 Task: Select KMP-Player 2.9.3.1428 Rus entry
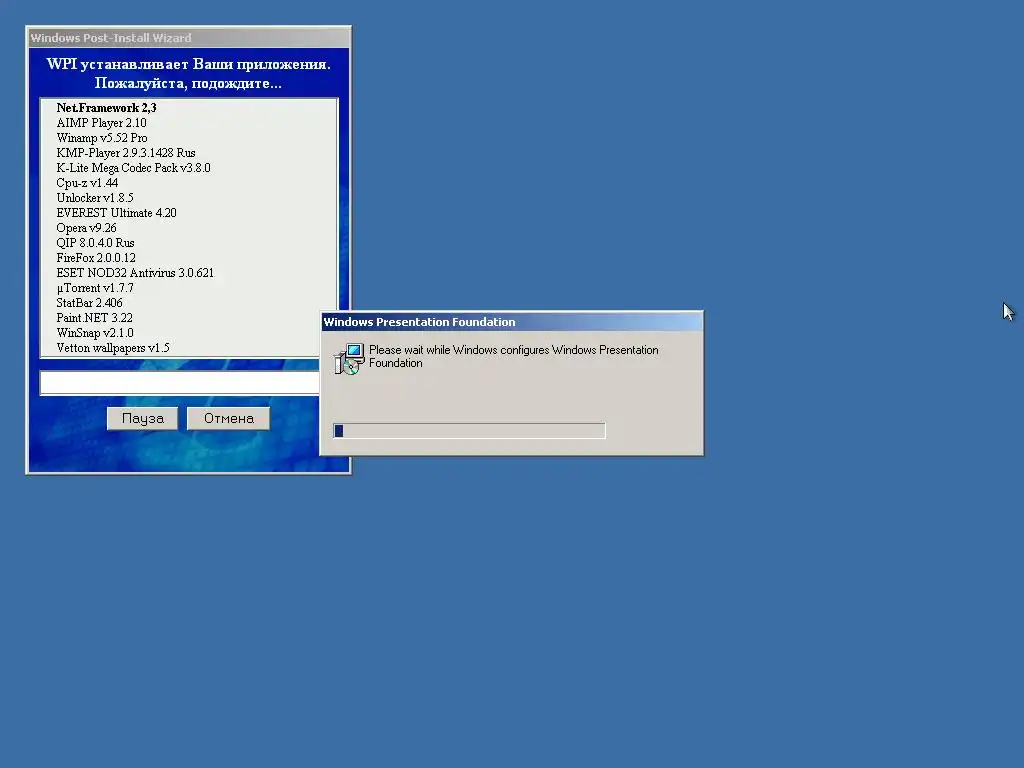(x=126, y=153)
